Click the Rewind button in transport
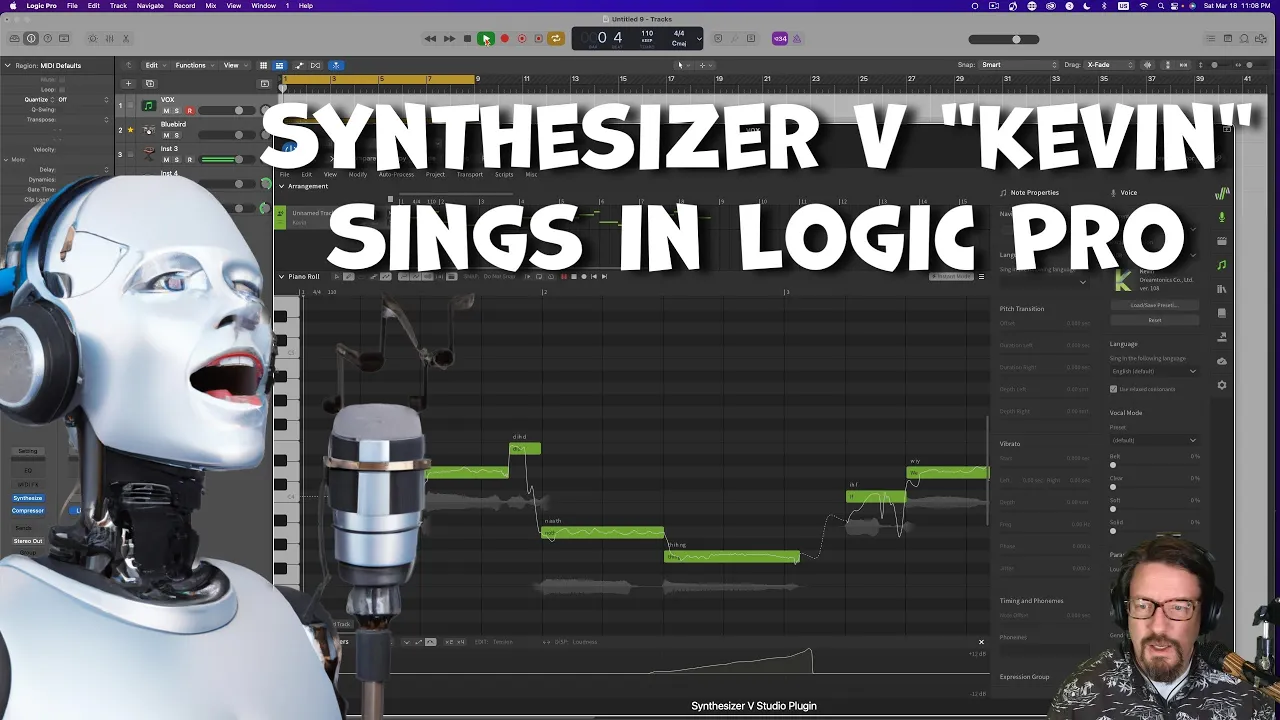Screen dimensions: 1280x720 430,39
